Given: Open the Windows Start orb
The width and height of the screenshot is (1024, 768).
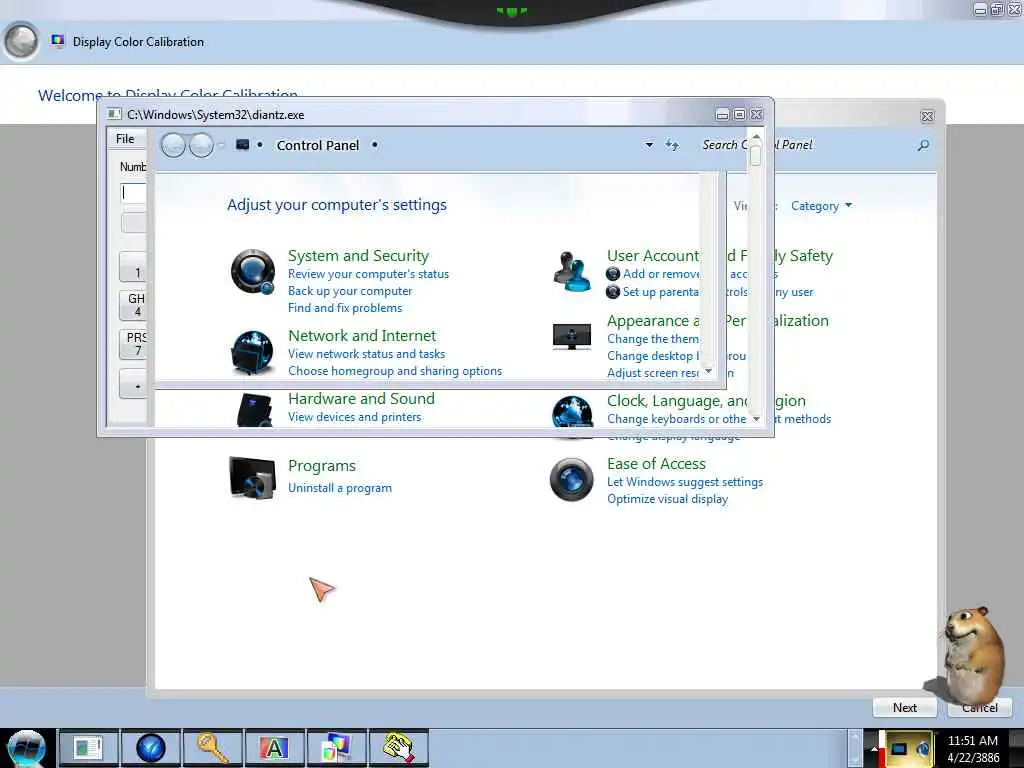Looking at the screenshot, I should (x=26, y=748).
